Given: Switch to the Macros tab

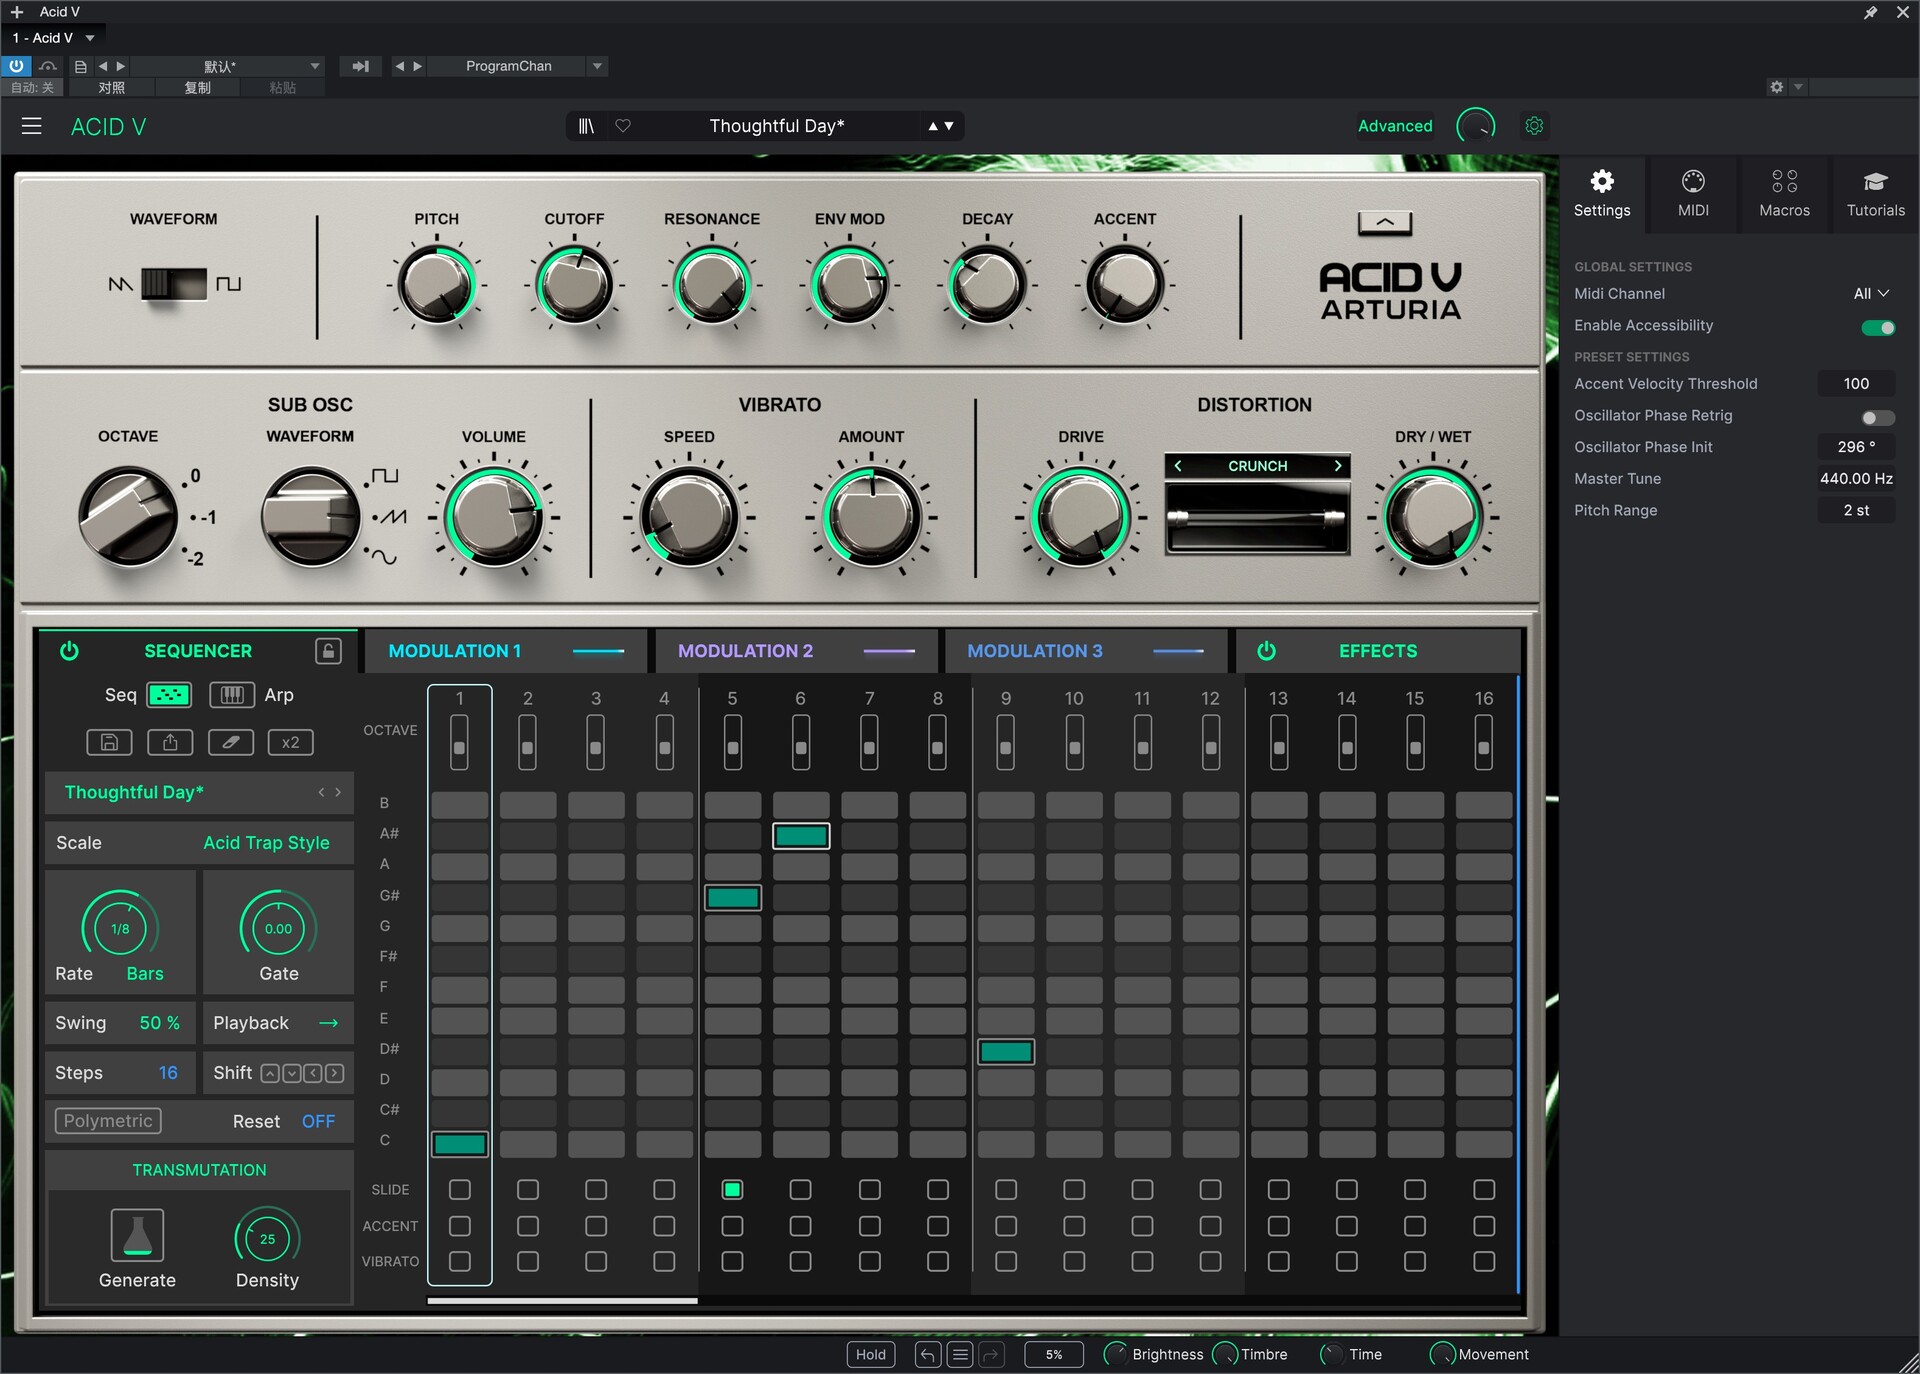Looking at the screenshot, I should pyautogui.click(x=1784, y=194).
